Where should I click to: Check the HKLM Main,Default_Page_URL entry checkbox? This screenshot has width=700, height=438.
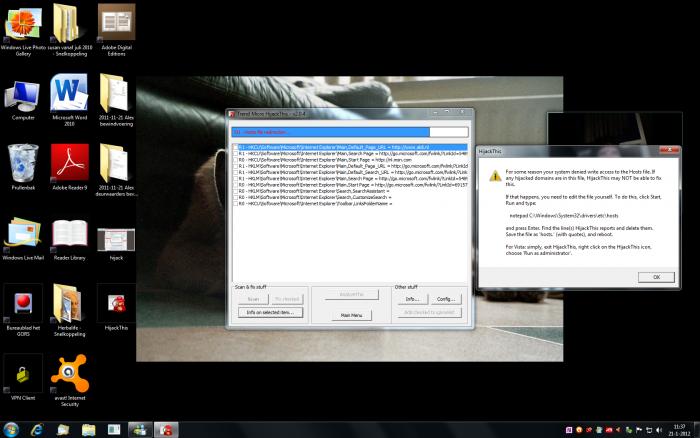click(235, 166)
